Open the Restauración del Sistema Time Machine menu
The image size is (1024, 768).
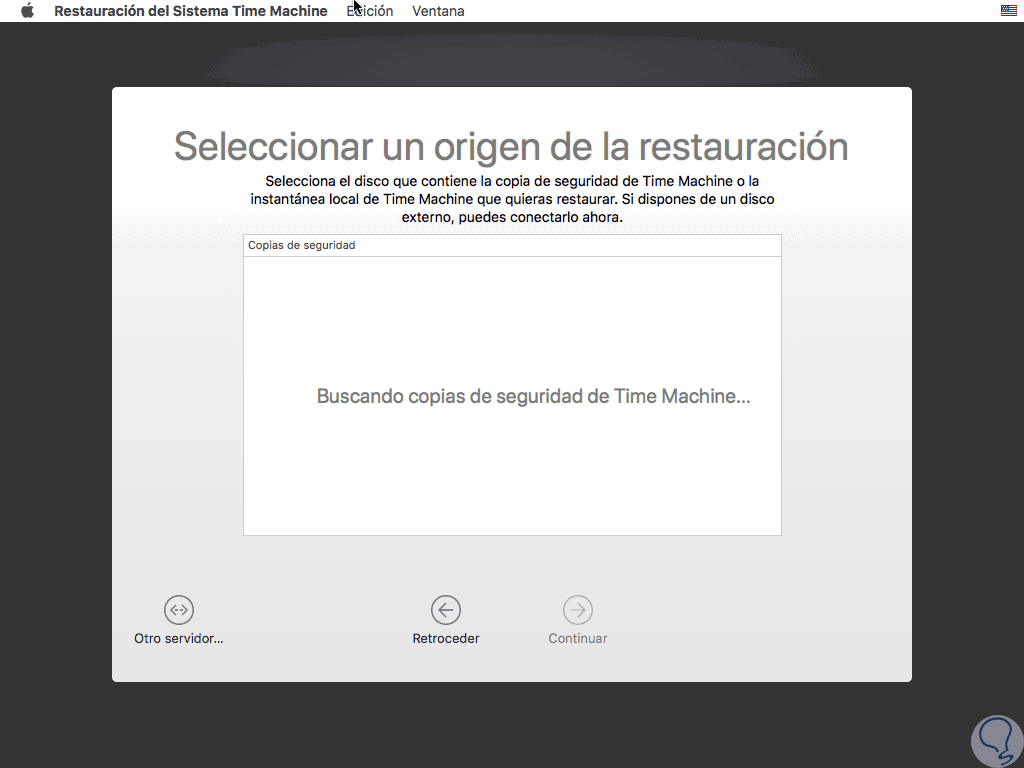pyautogui.click(x=191, y=11)
